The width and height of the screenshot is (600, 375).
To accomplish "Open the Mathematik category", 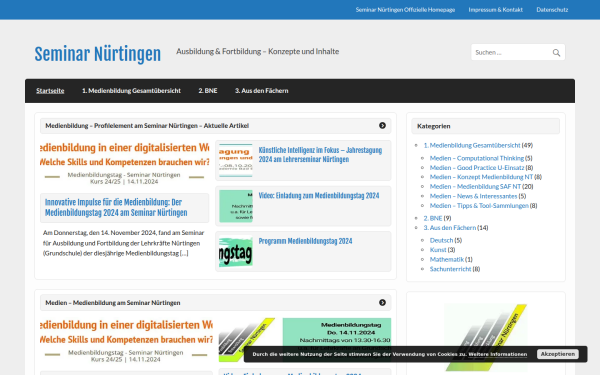I will [x=447, y=259].
